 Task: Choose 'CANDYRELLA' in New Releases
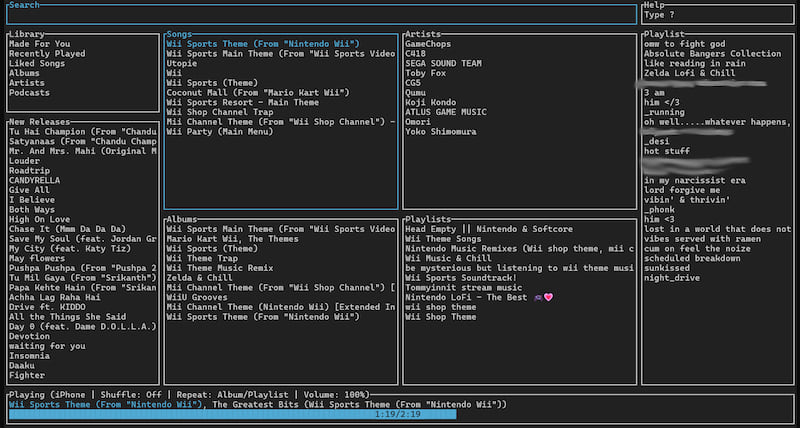[35, 180]
